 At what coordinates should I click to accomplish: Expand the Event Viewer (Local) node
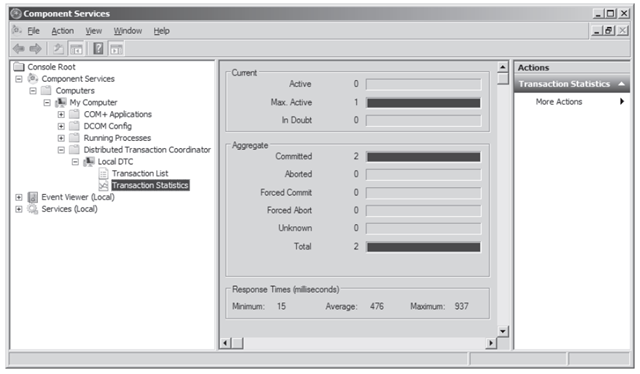coord(19,198)
